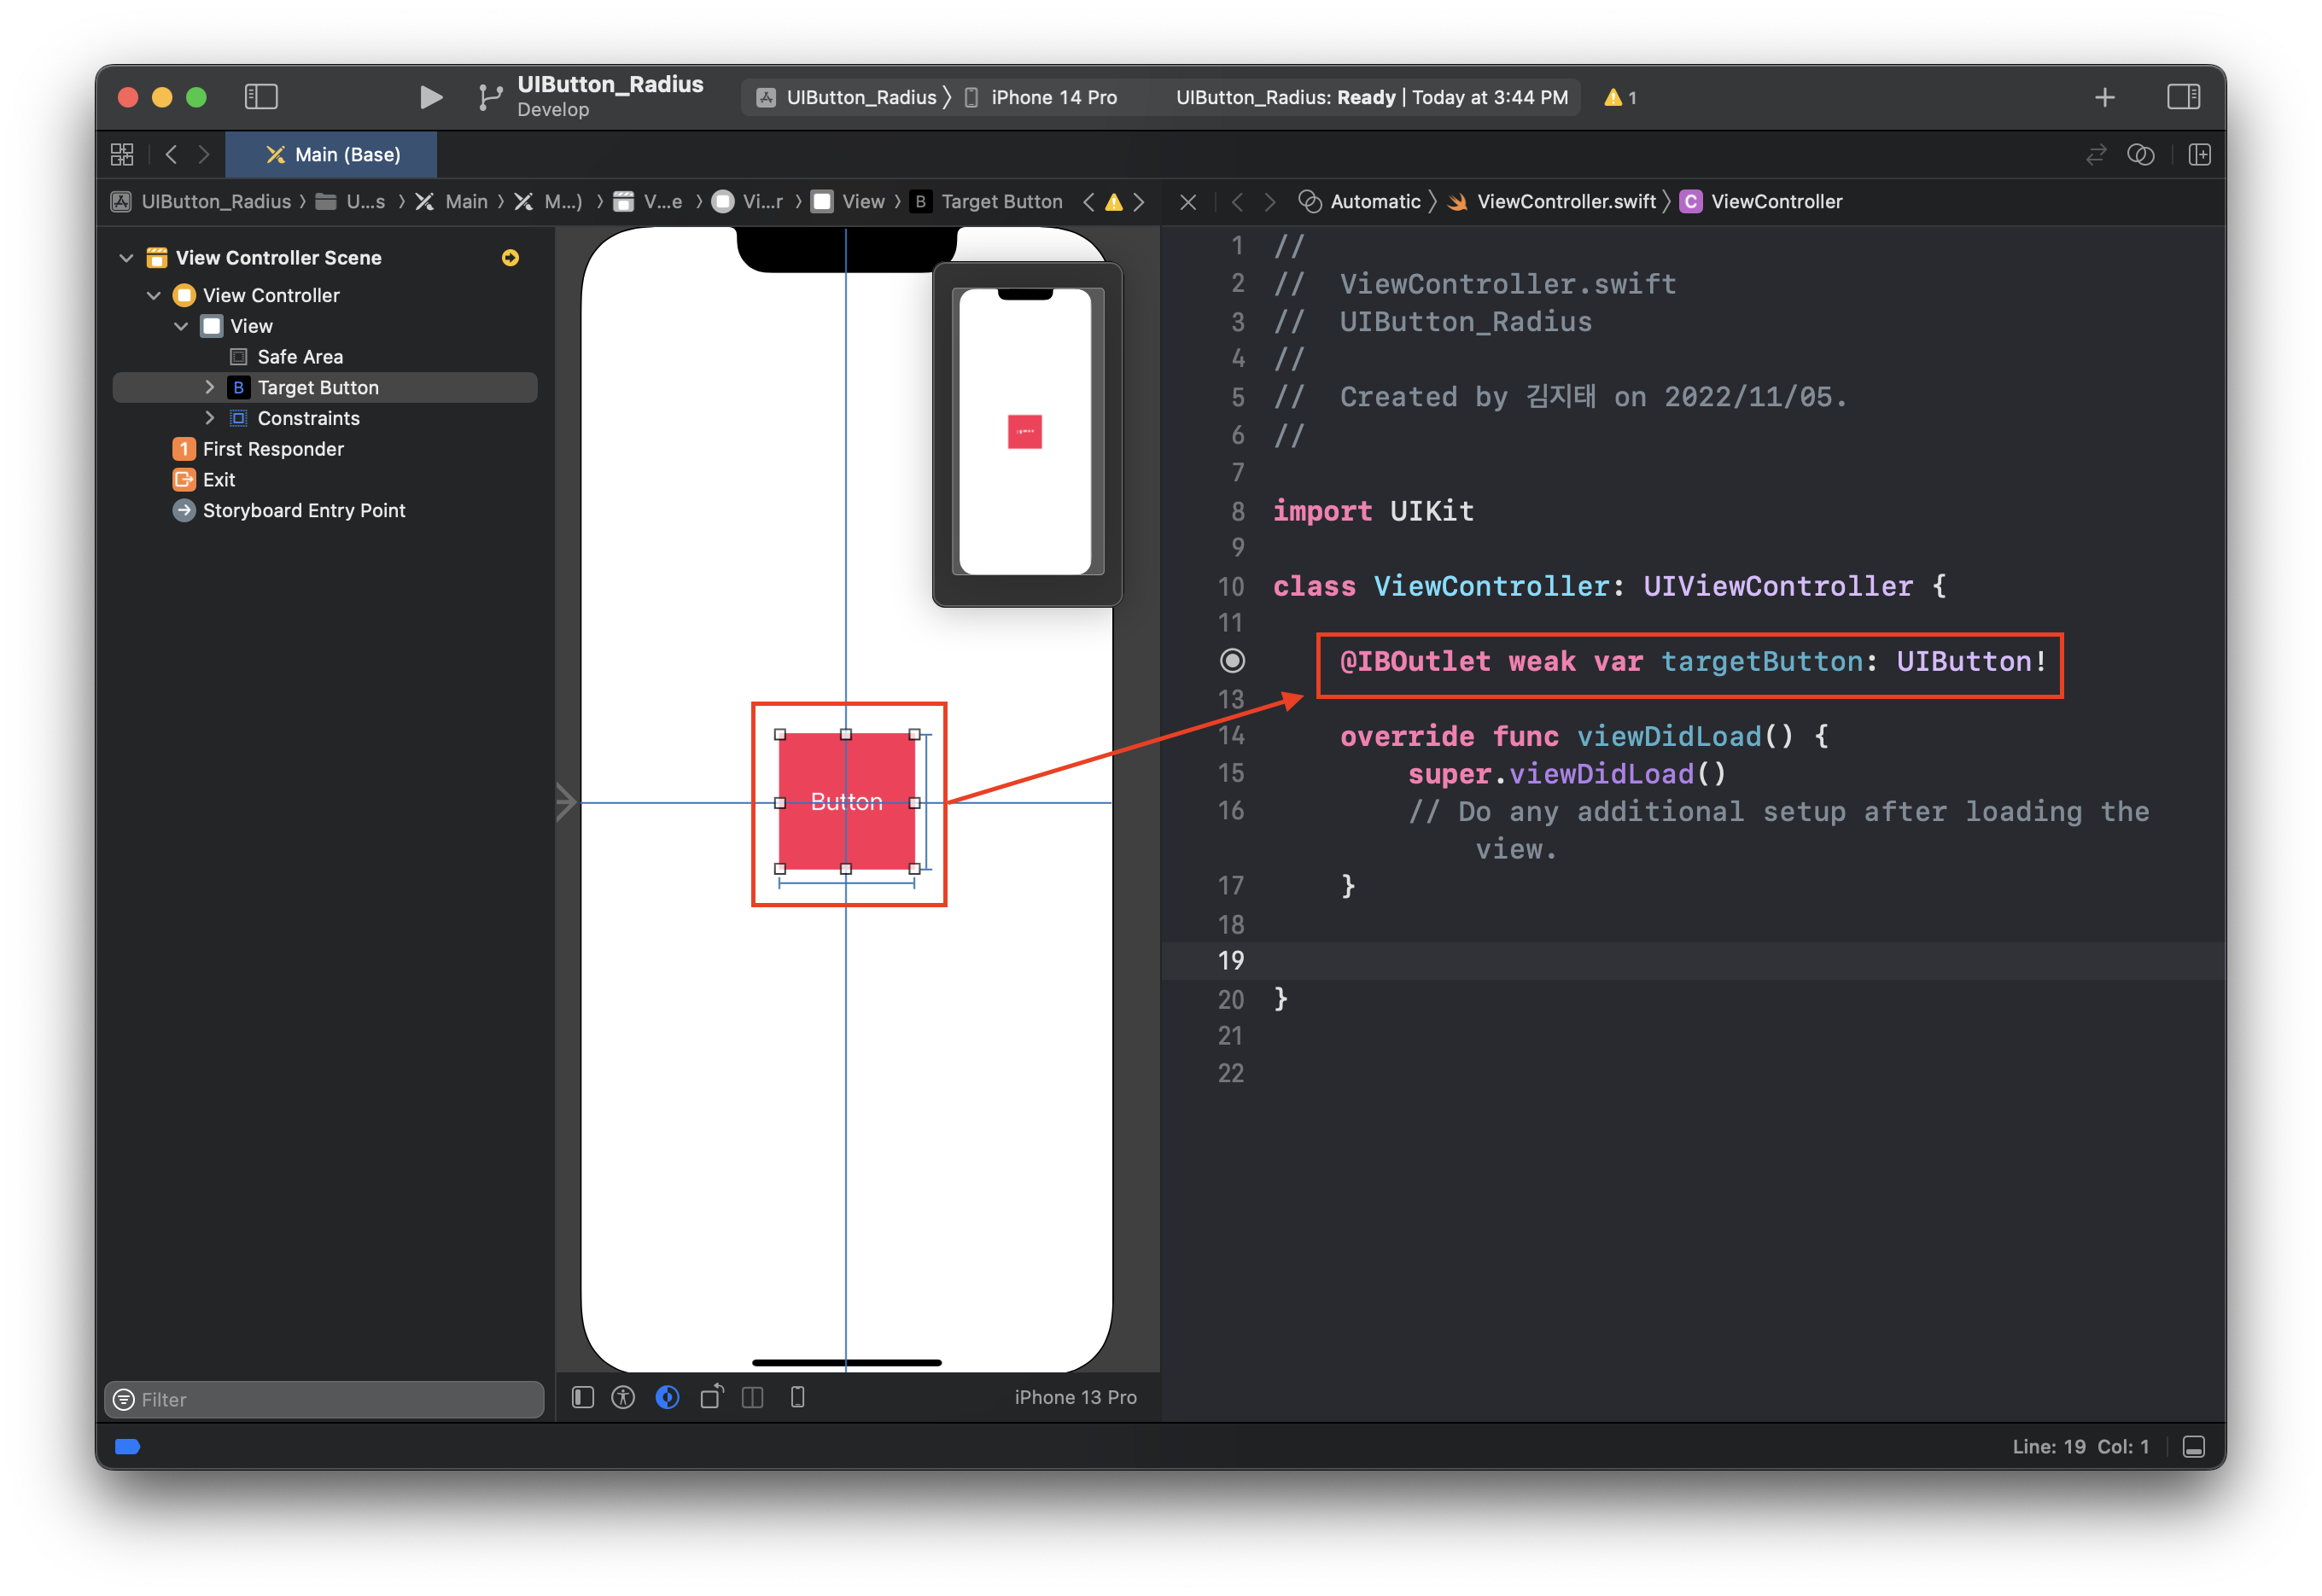The height and width of the screenshot is (1596, 2322).
Task: Click the related items grid icon
Action: 122,154
